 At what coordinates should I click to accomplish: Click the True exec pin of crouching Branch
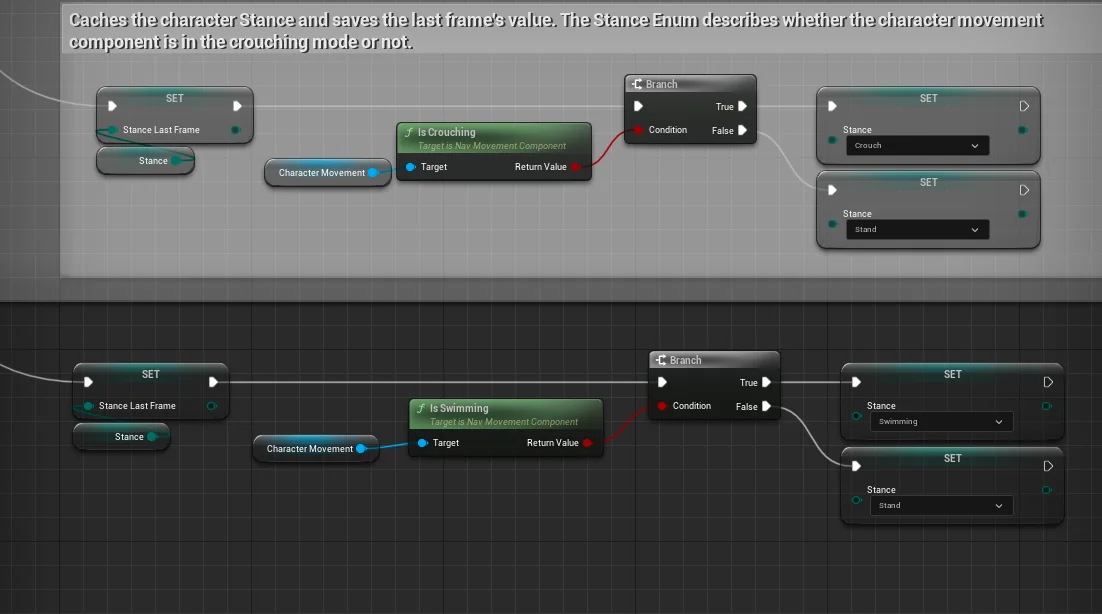coord(742,106)
